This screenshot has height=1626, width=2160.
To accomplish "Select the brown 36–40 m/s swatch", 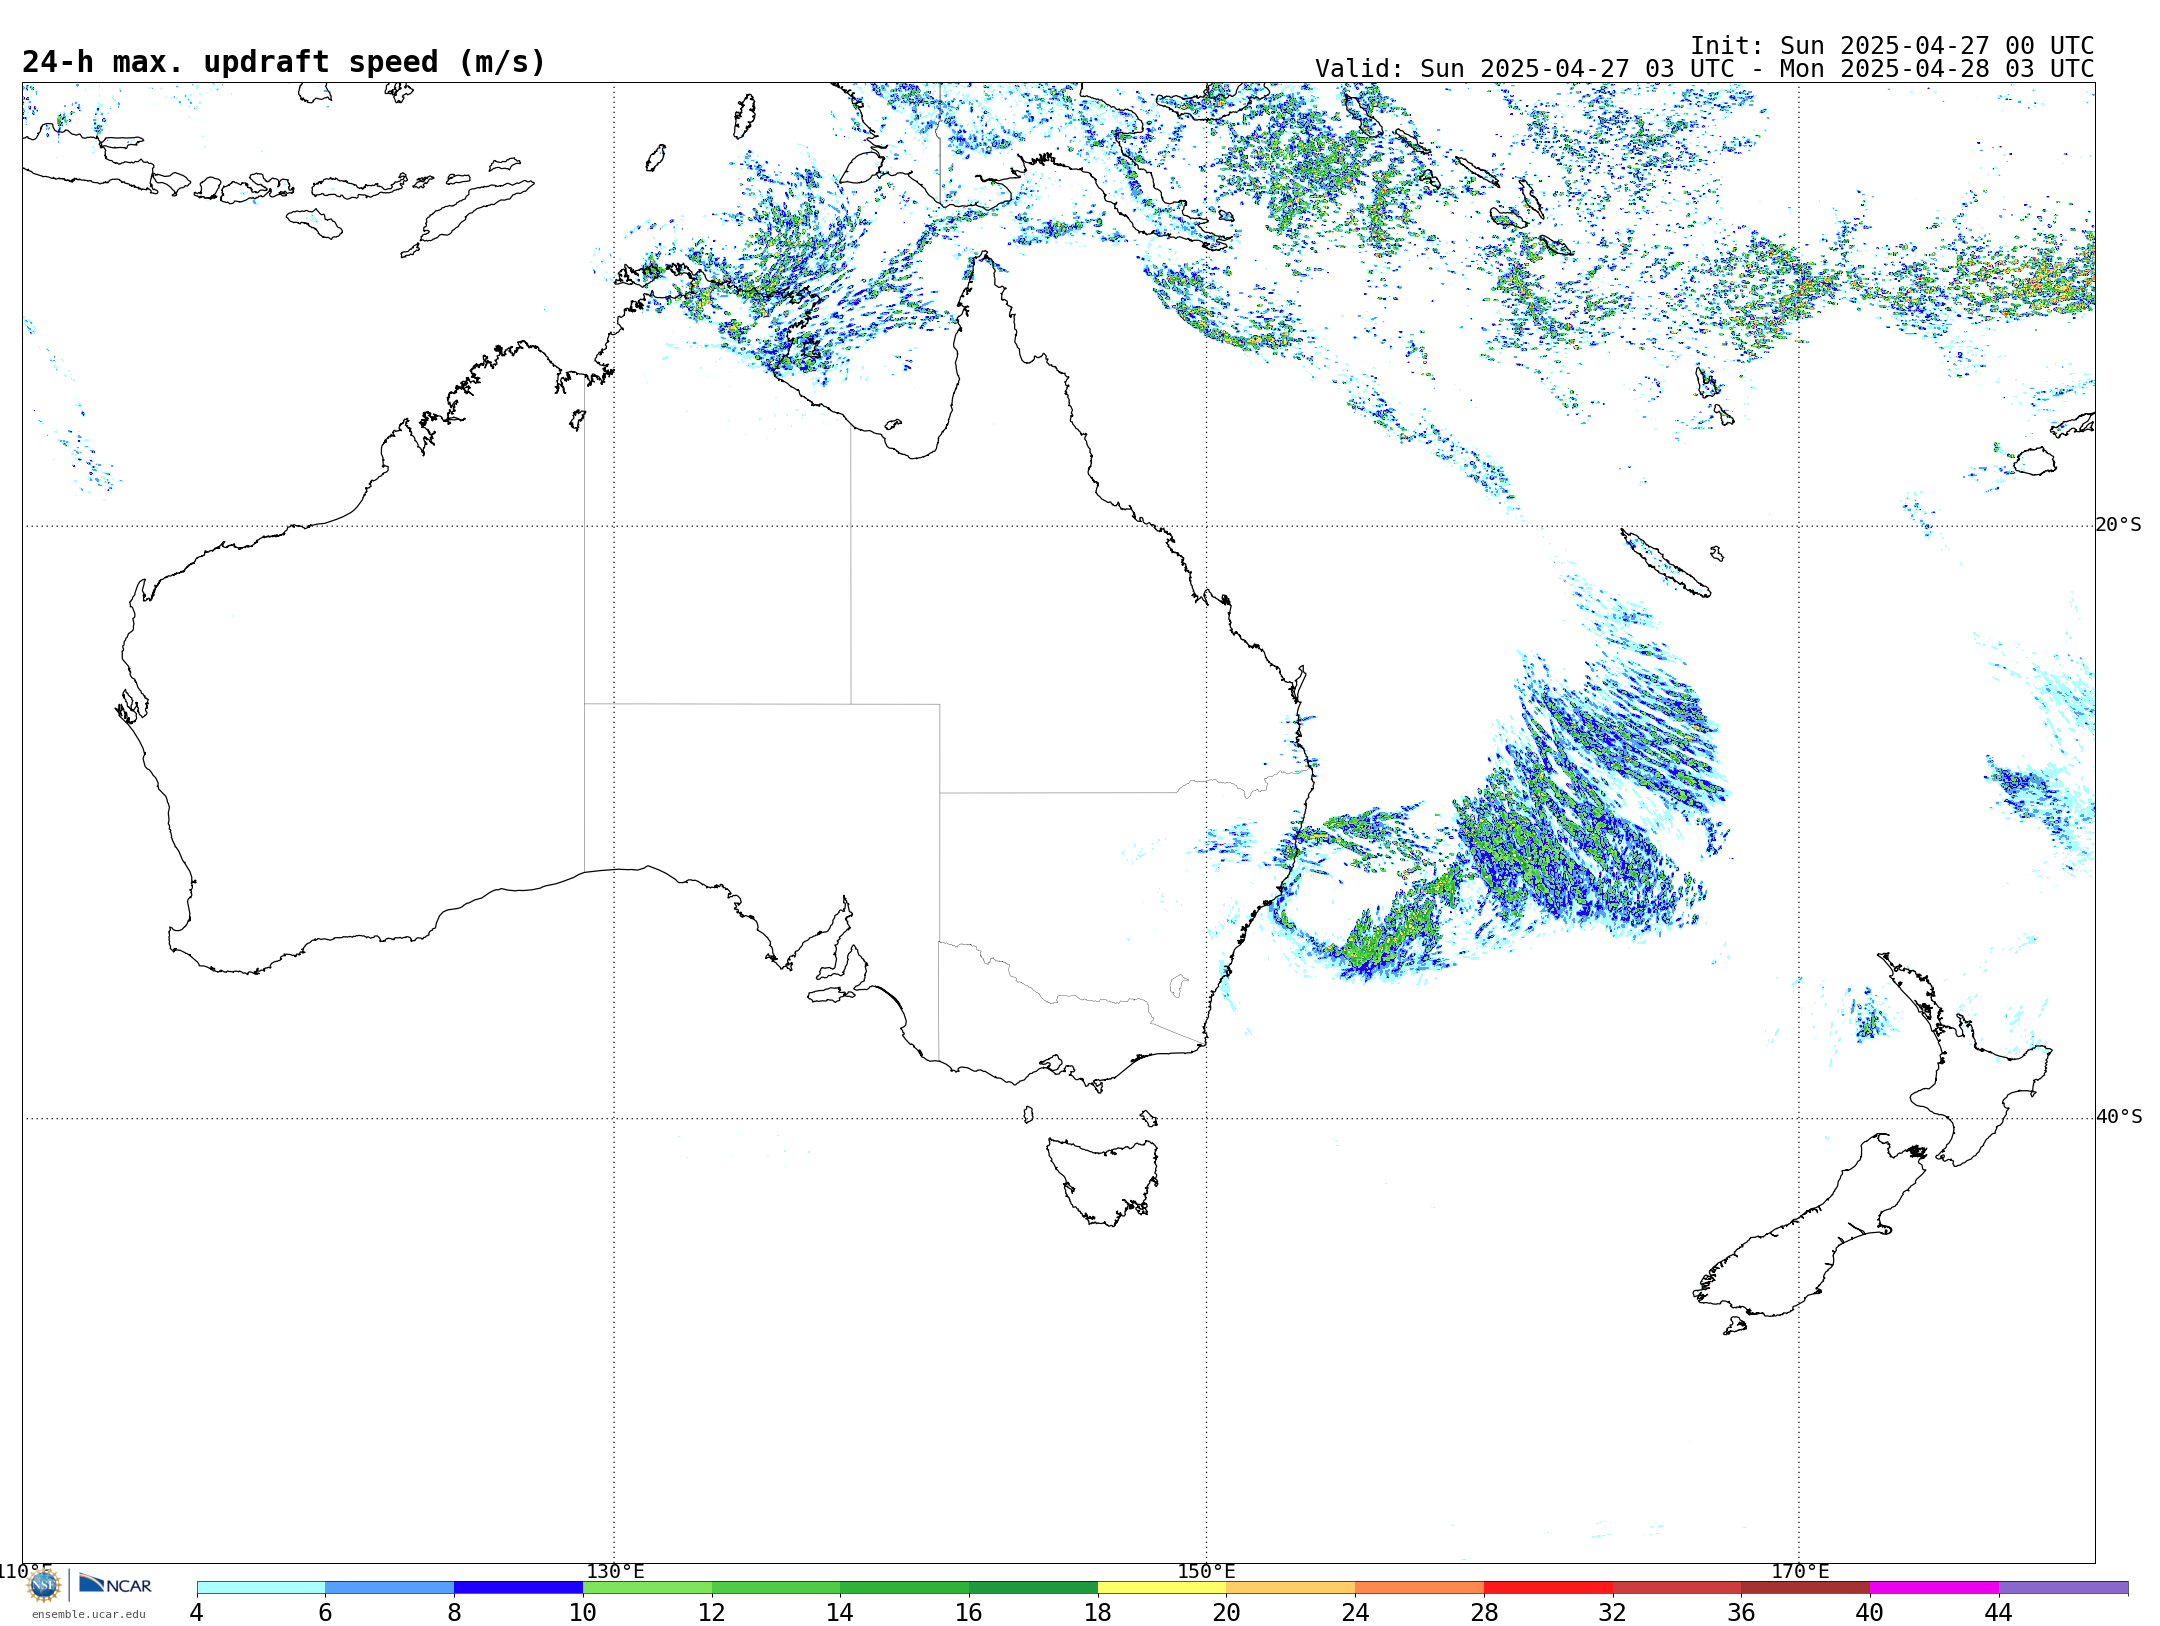I will click(x=1806, y=1588).
